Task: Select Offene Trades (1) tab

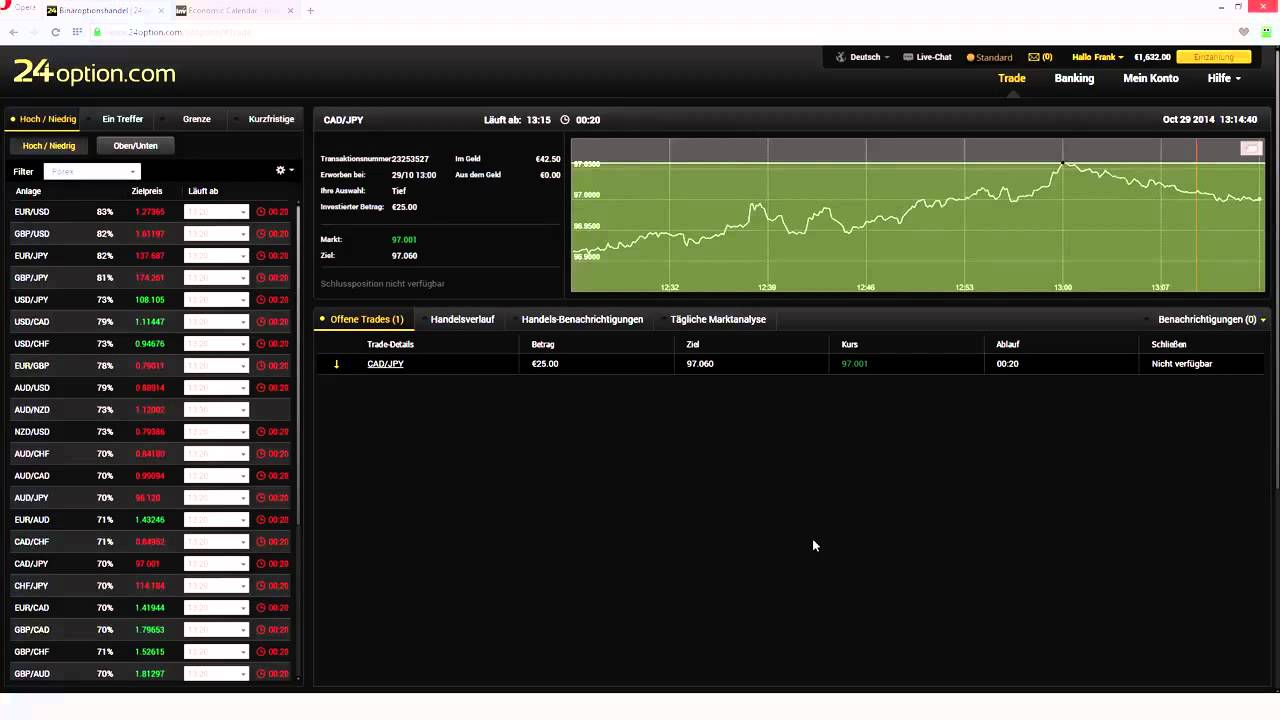Action: 366,320
